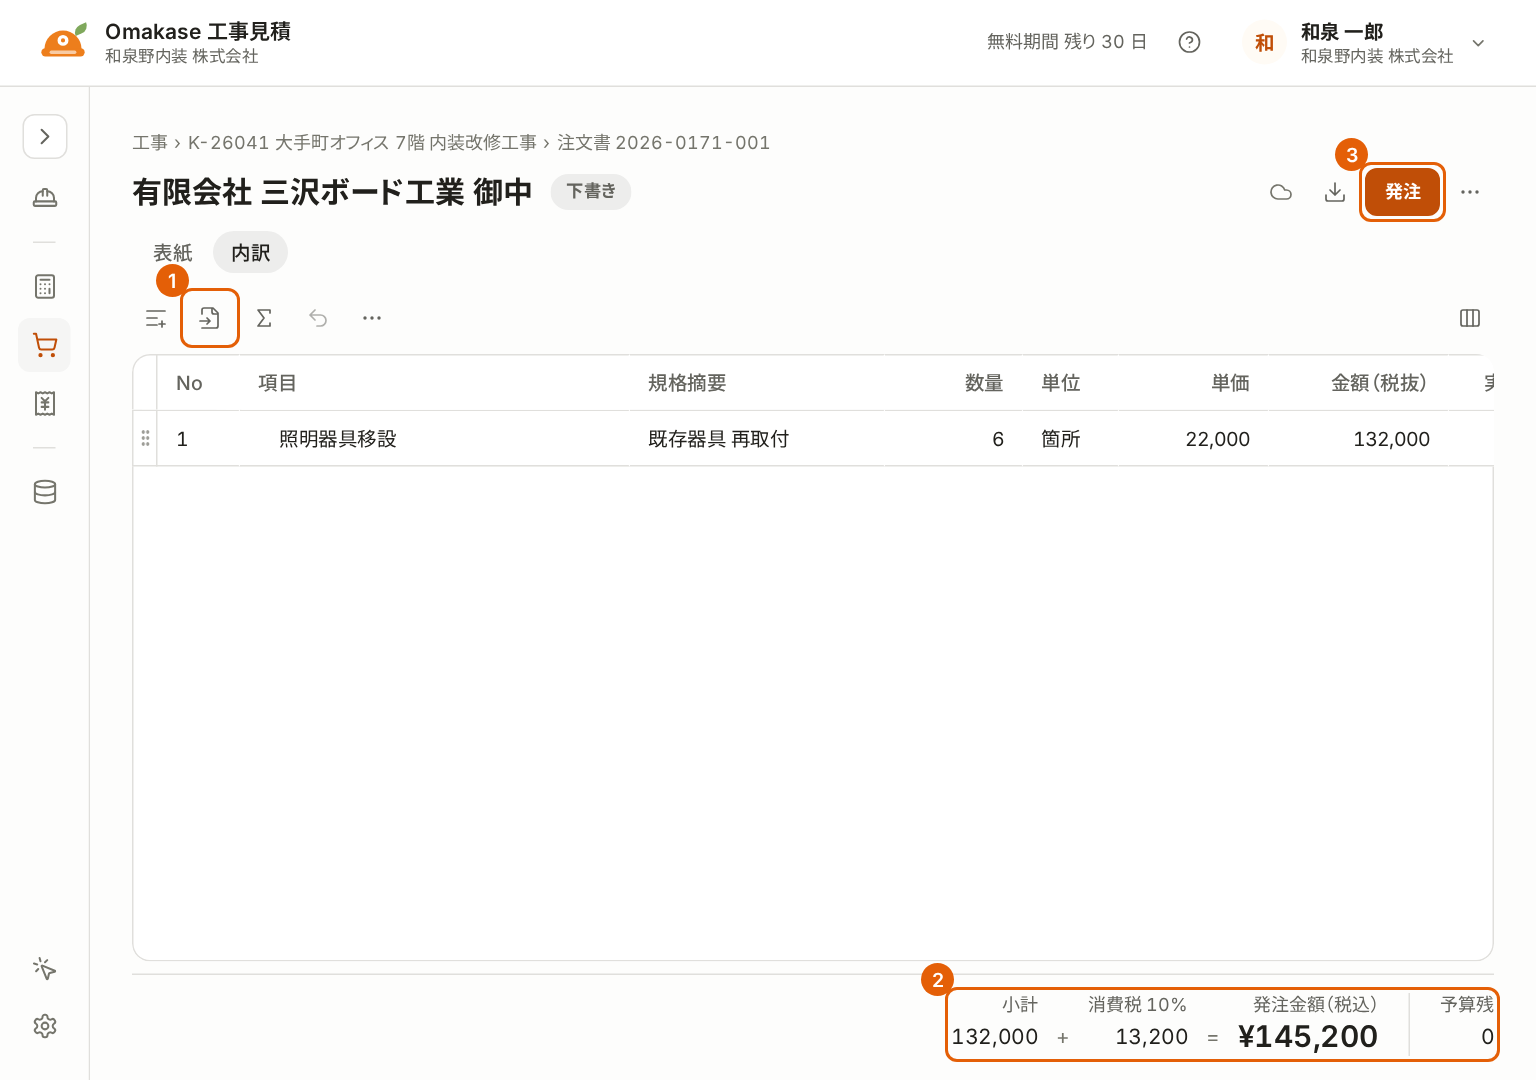
Task: Click the 和 user avatar
Action: (1264, 43)
